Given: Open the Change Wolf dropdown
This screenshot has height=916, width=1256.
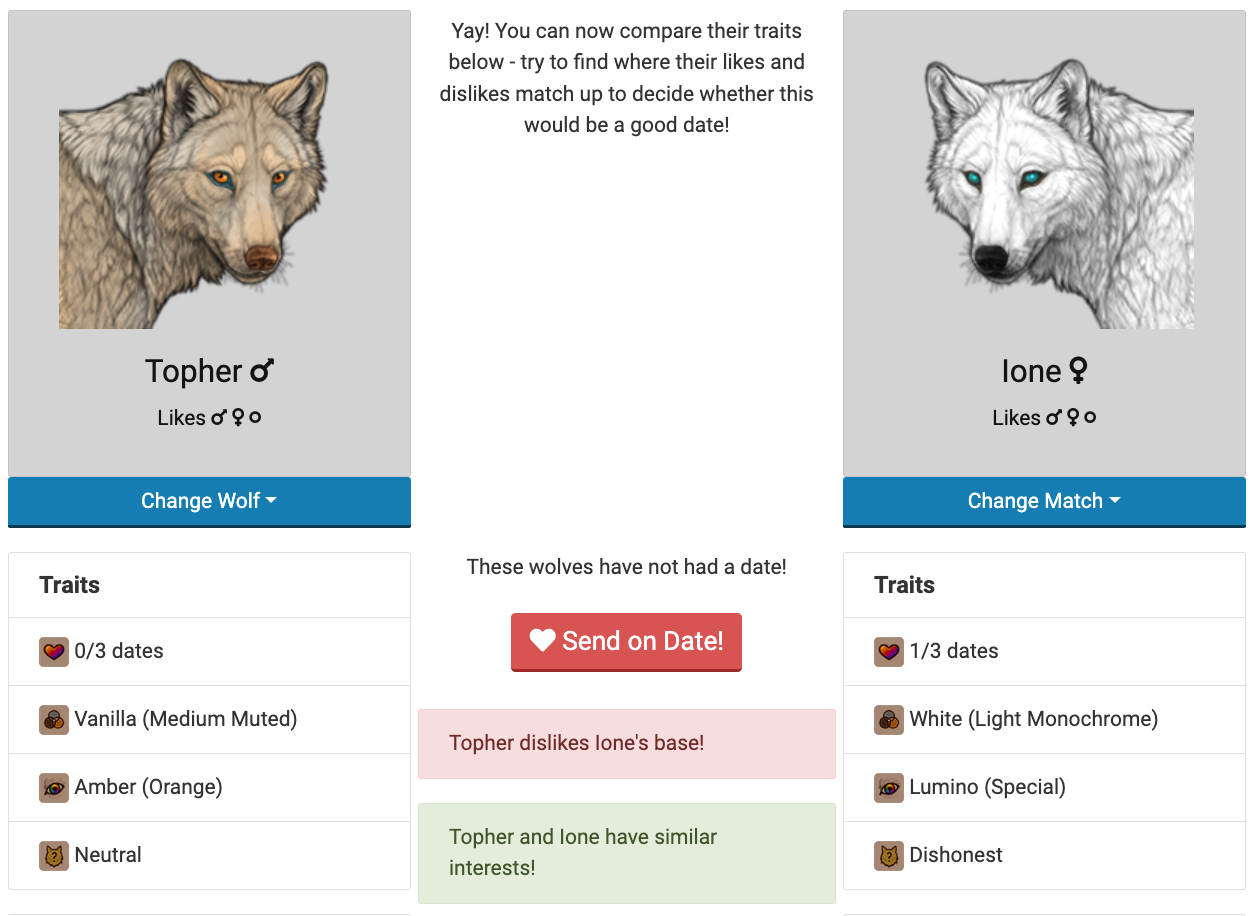Looking at the screenshot, I should 209,501.
